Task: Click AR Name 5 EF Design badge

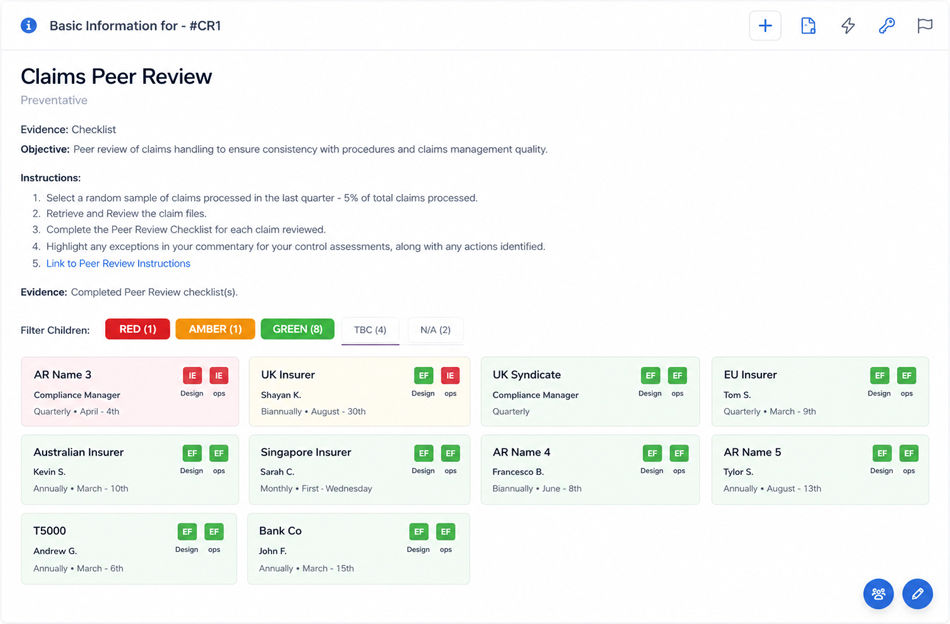Action: 882,453
